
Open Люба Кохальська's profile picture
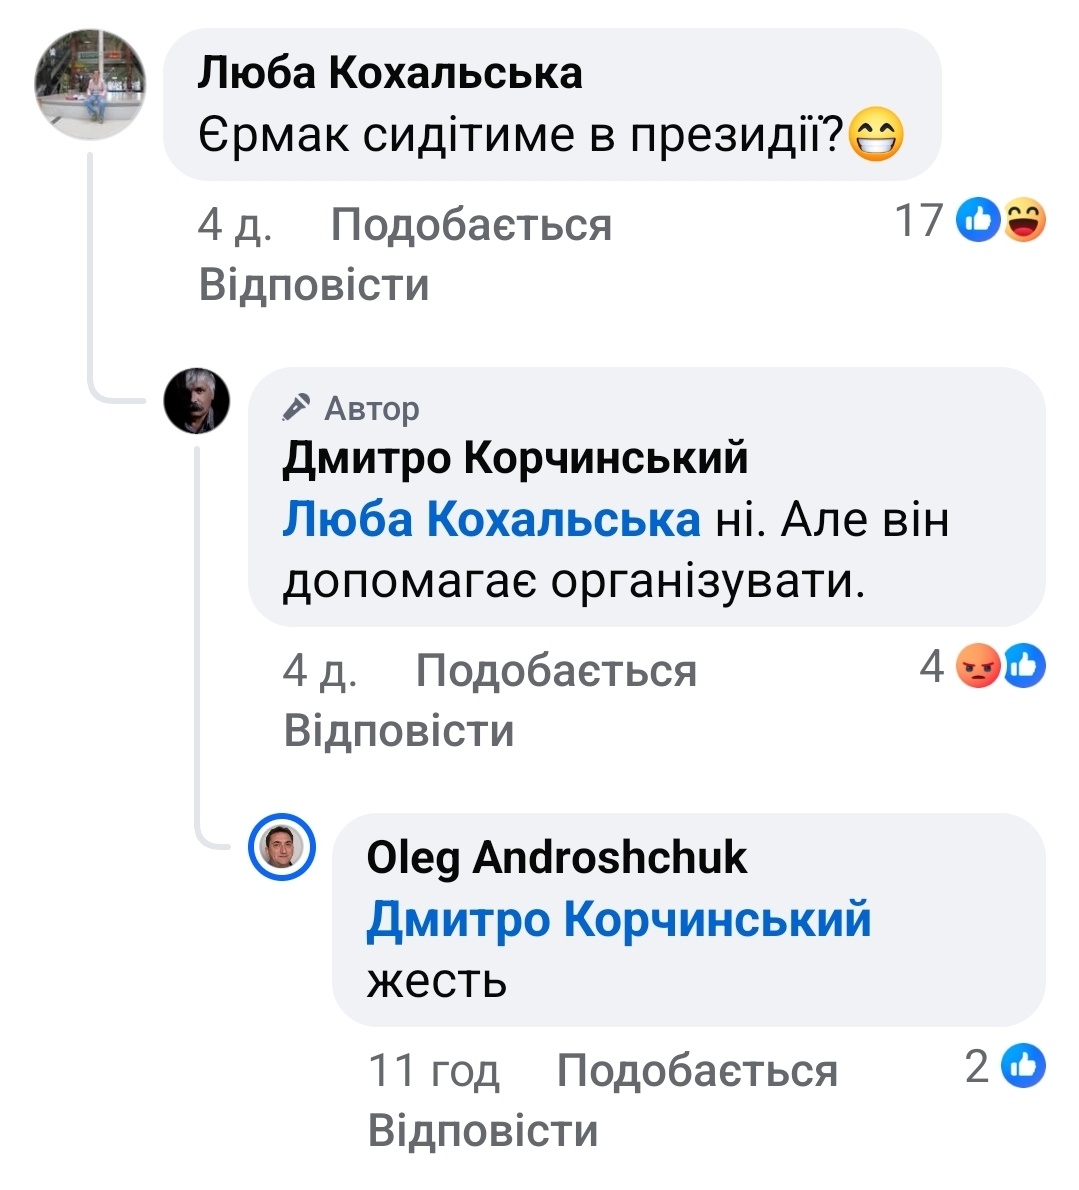pos(90,85)
